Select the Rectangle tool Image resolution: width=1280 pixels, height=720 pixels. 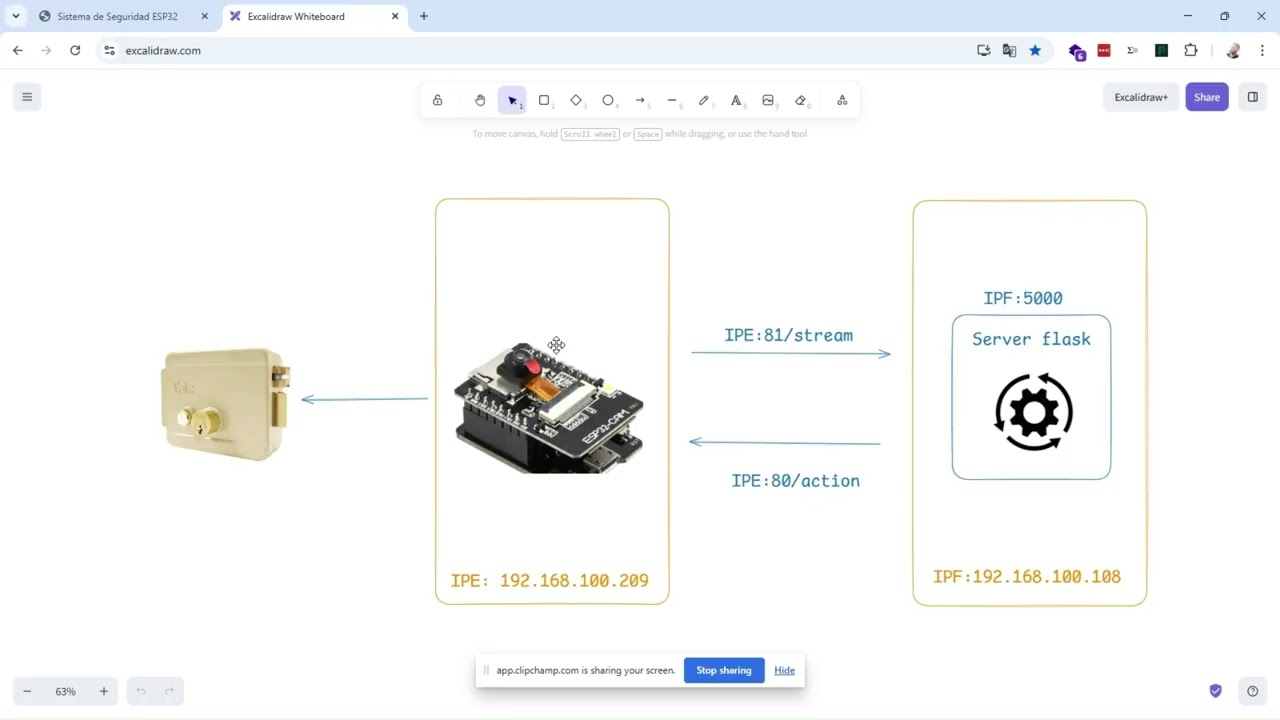[x=544, y=100]
